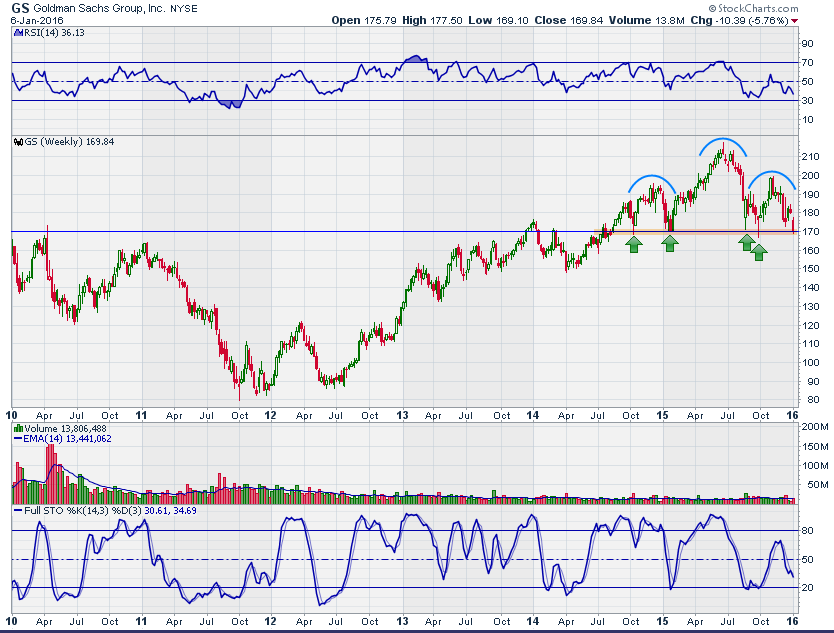
Task: Click the 6-Jan-2016 date label
Action: point(37,21)
